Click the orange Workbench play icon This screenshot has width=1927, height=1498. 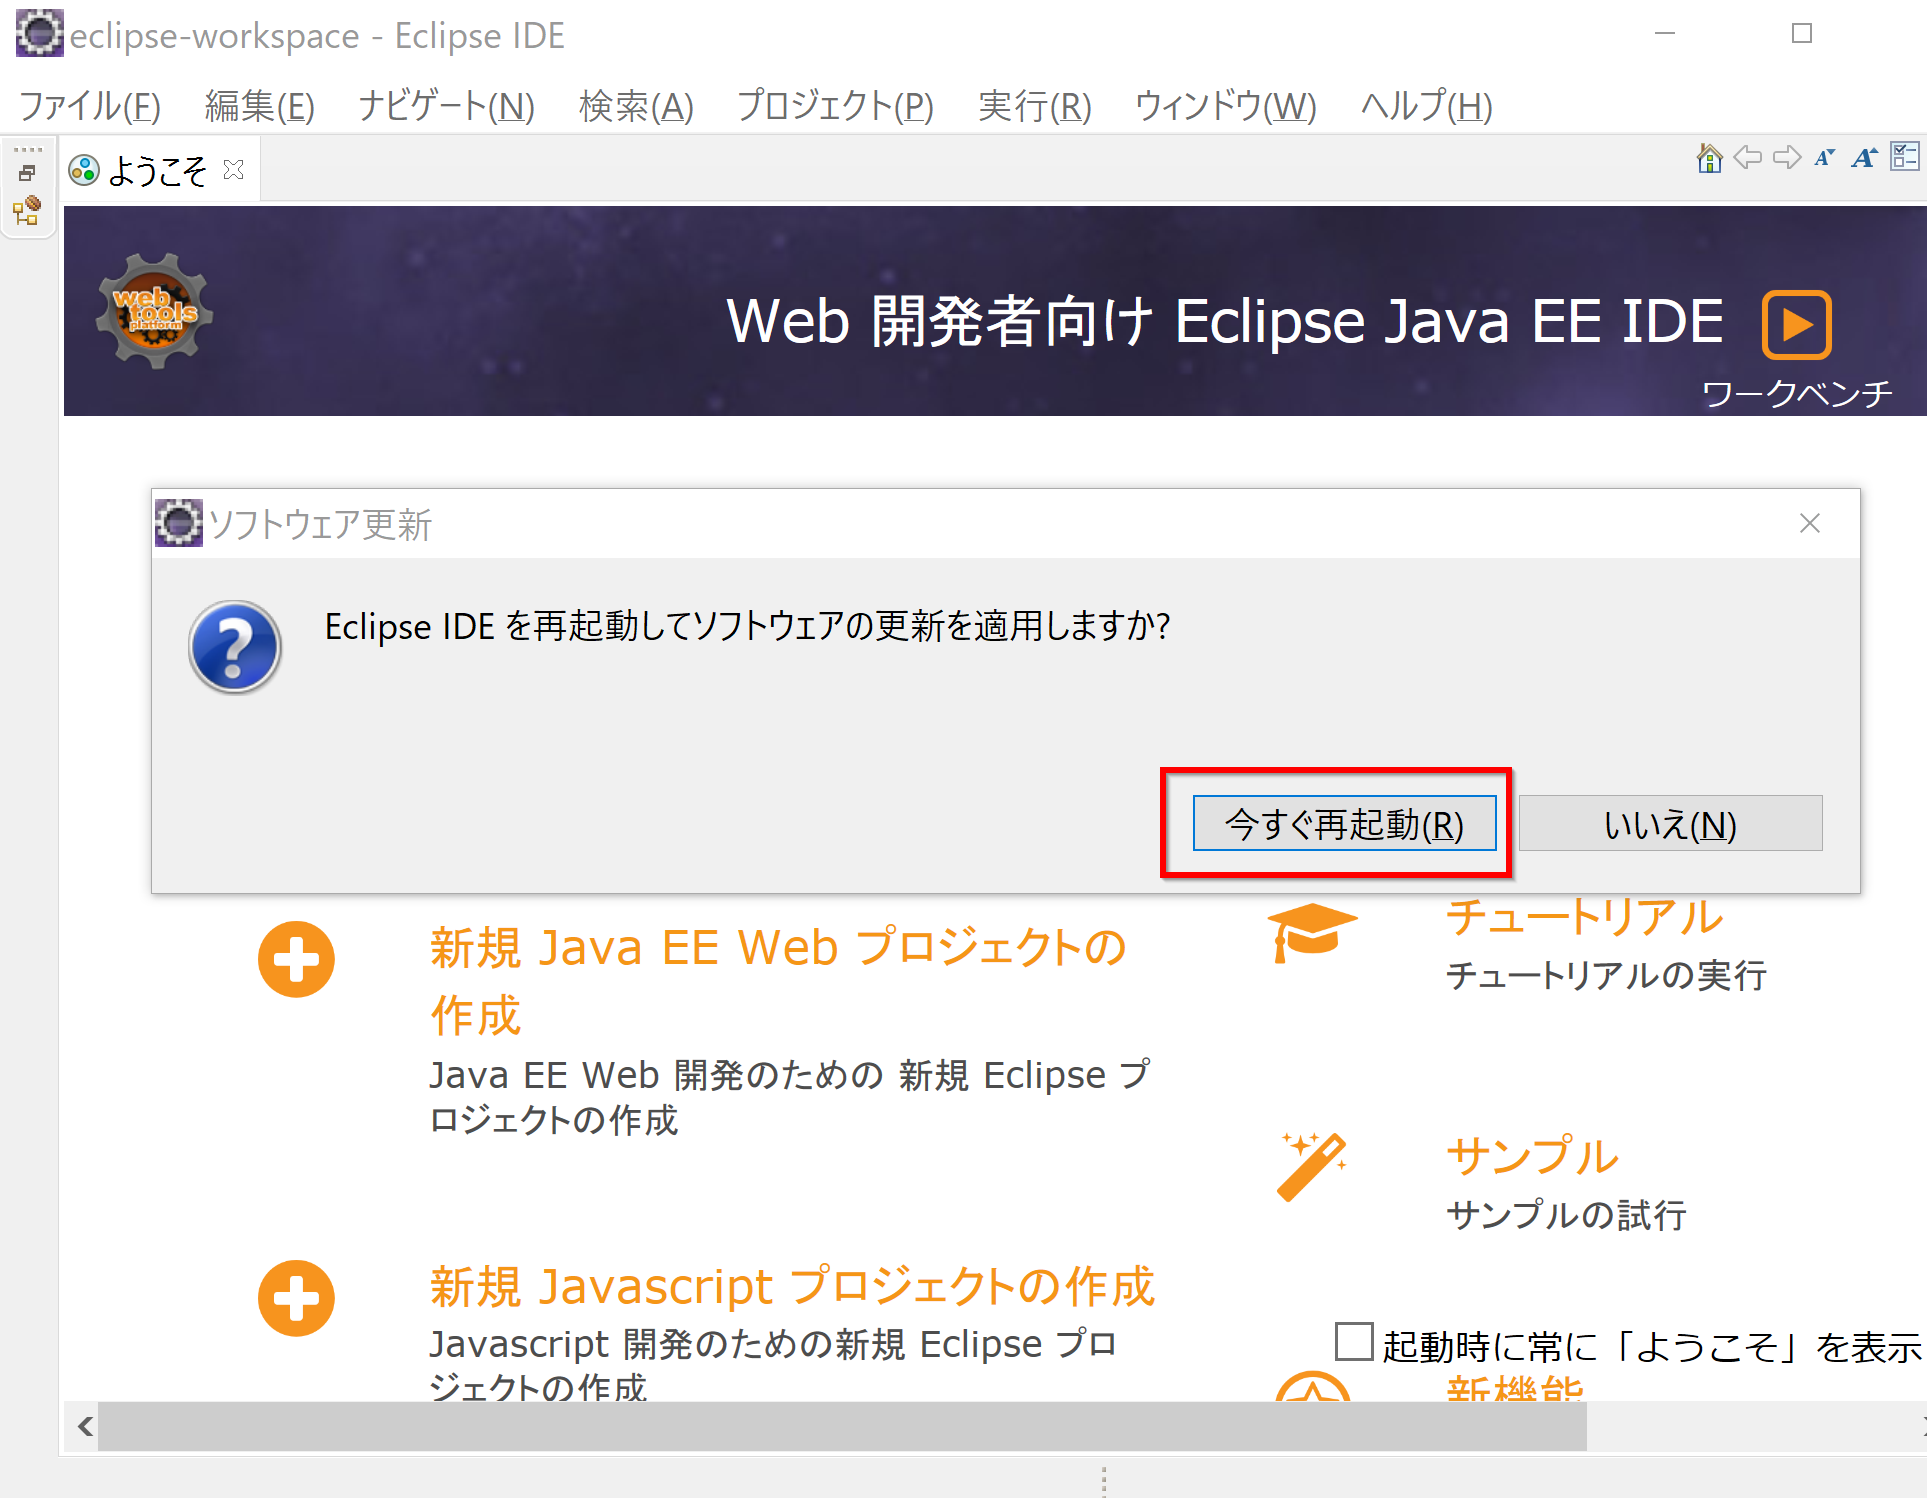(1796, 325)
